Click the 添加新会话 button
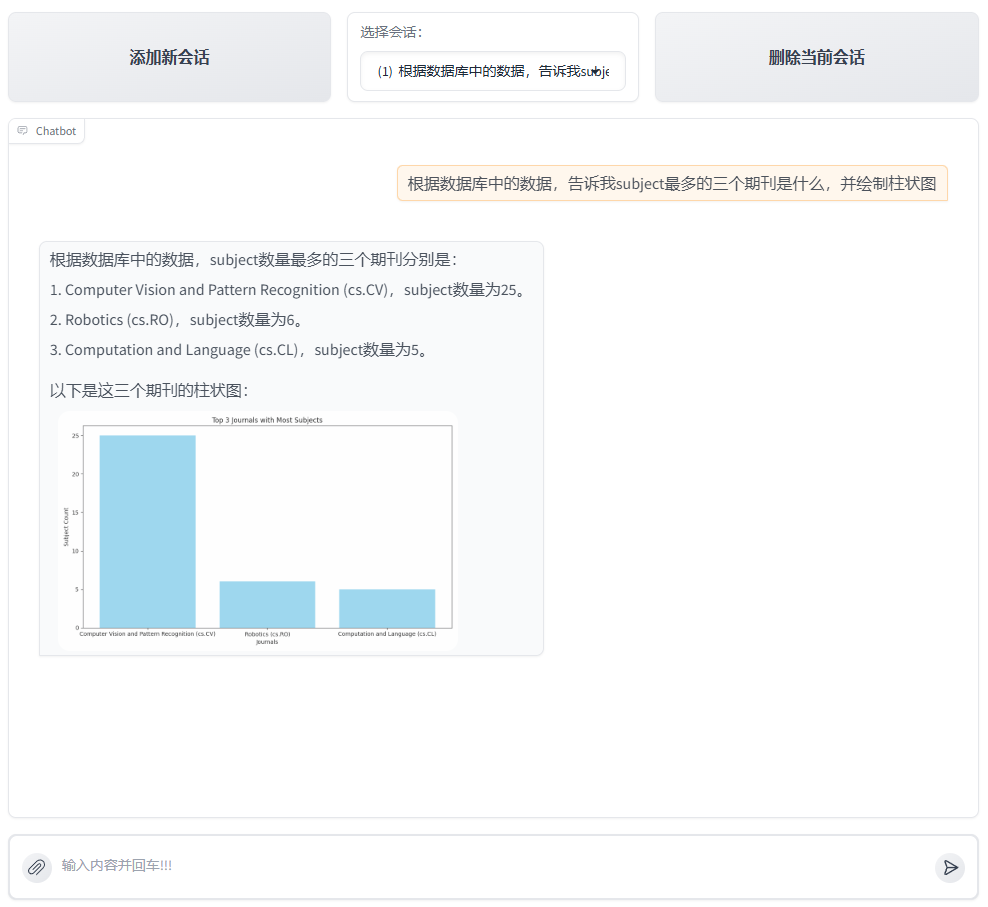 [169, 57]
